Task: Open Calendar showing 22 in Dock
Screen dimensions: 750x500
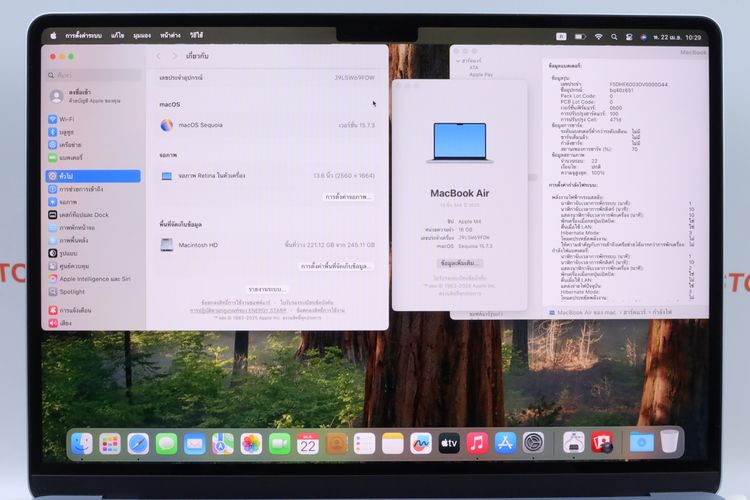Action: [x=308, y=444]
